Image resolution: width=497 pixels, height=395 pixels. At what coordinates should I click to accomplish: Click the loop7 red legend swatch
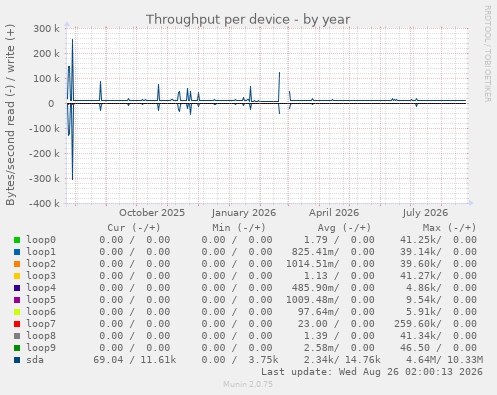click(17, 324)
